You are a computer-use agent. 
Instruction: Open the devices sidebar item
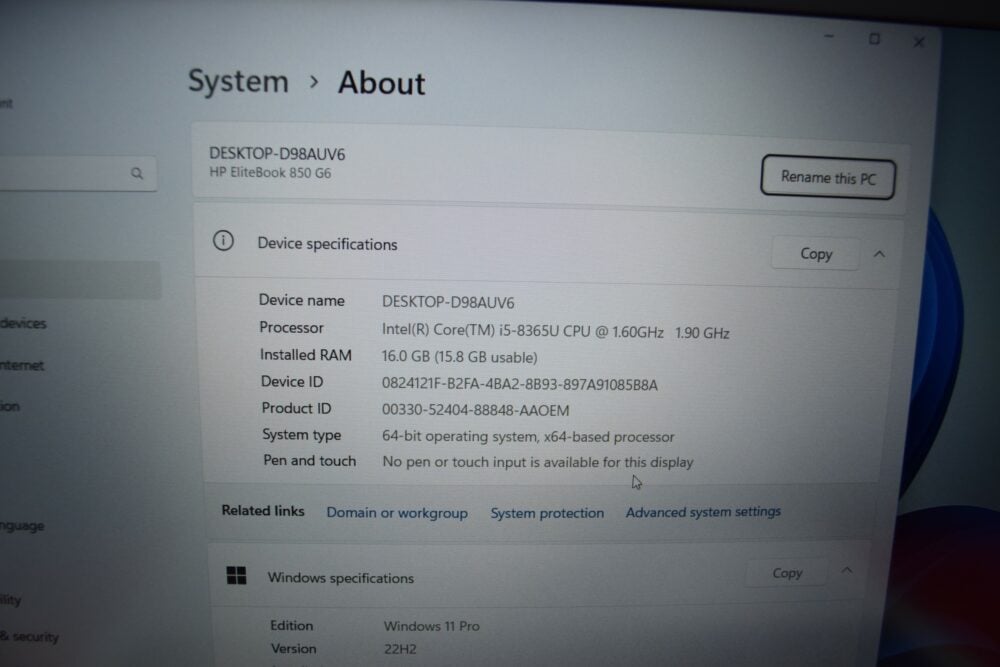(x=24, y=323)
